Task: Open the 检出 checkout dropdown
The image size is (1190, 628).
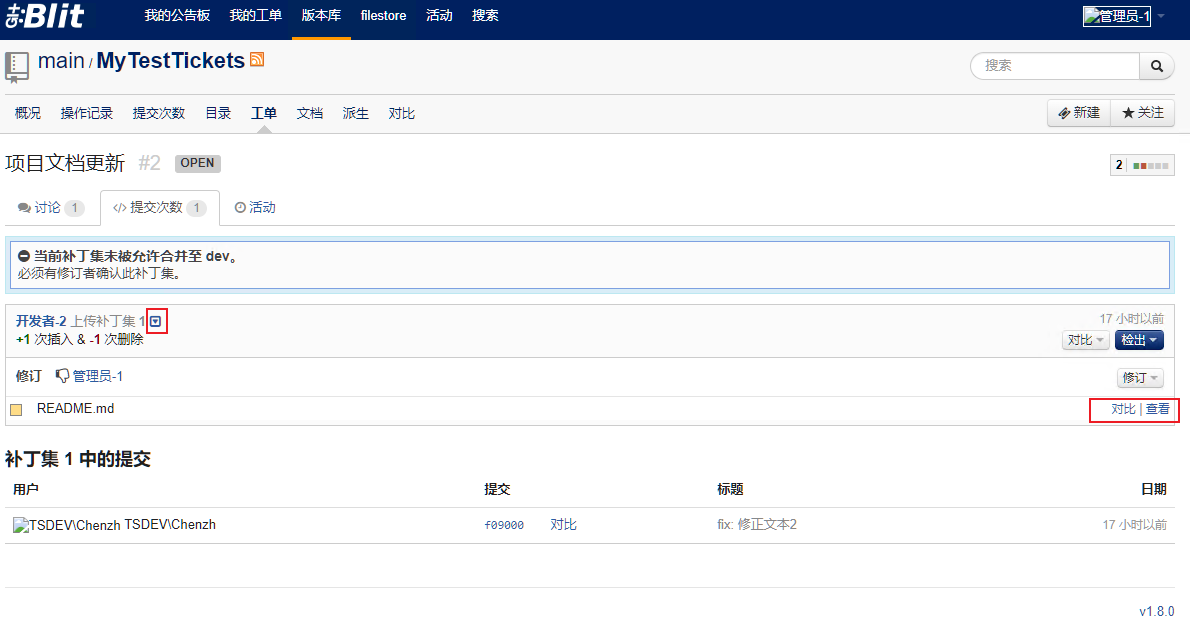Action: 1139,340
